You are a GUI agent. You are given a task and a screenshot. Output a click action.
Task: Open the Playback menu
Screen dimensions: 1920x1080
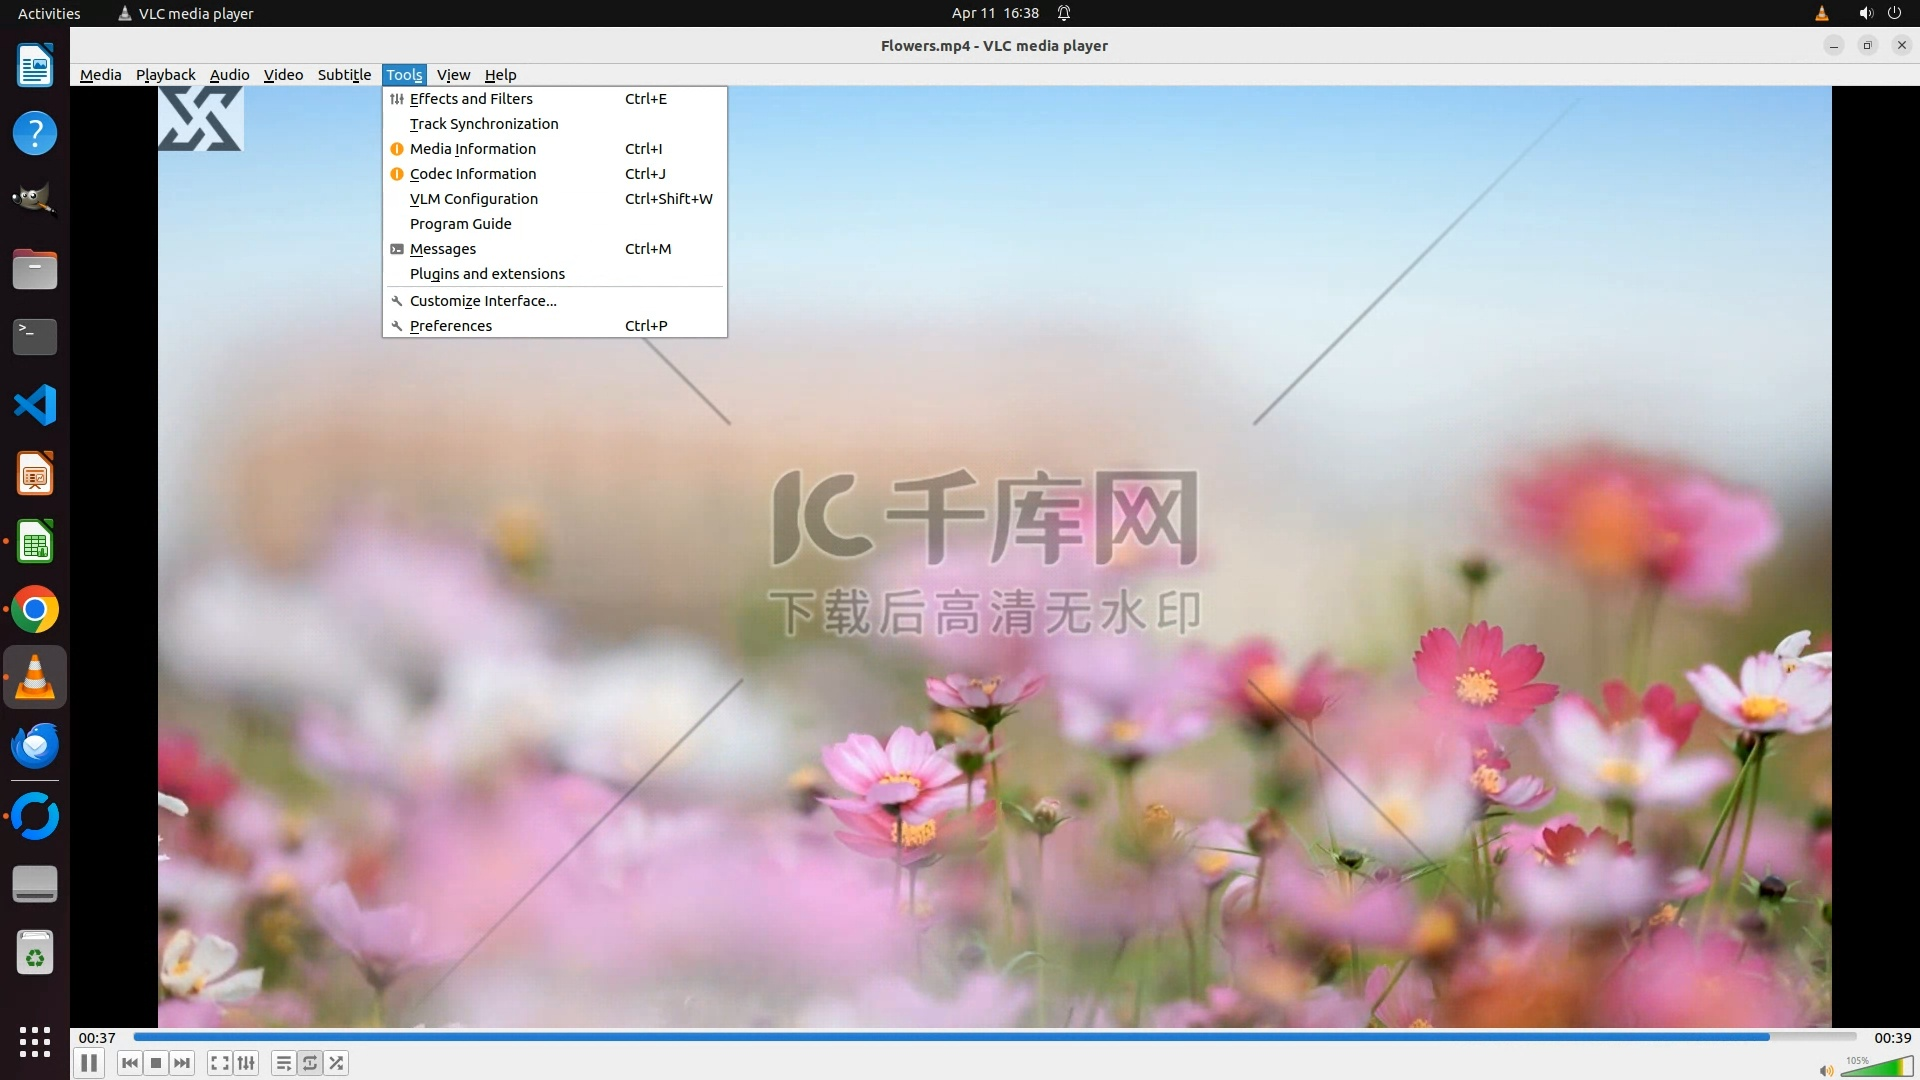(165, 75)
